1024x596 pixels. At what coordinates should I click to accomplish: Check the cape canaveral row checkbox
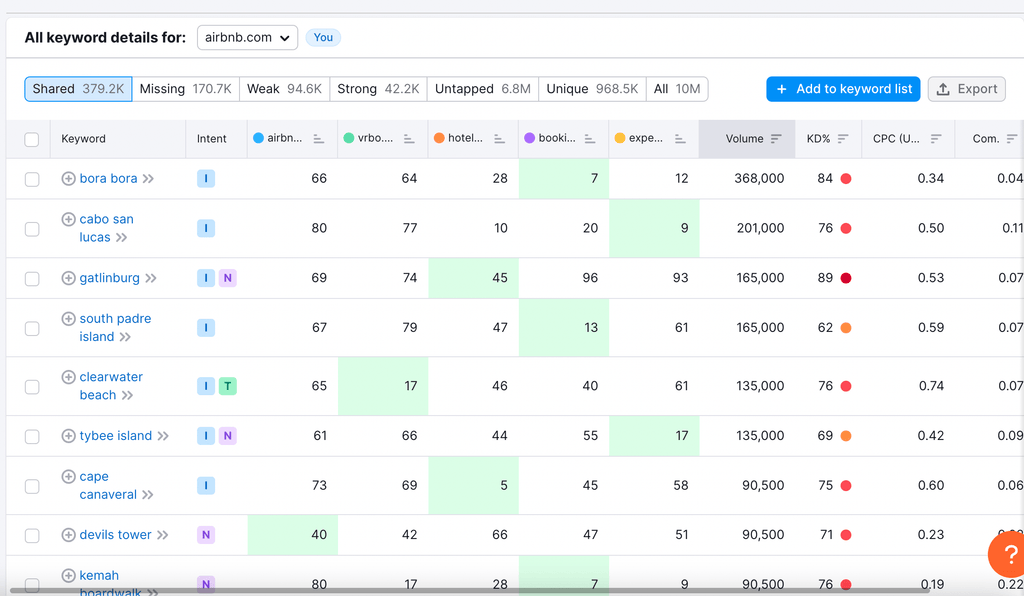point(31,486)
